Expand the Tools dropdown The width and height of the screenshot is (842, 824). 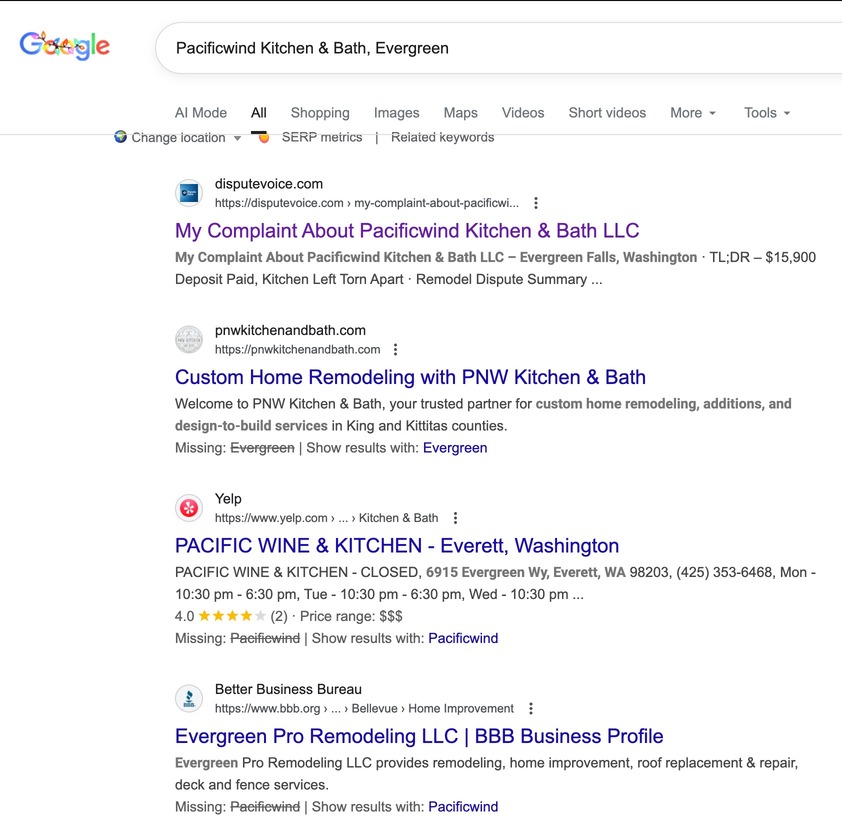(x=767, y=113)
